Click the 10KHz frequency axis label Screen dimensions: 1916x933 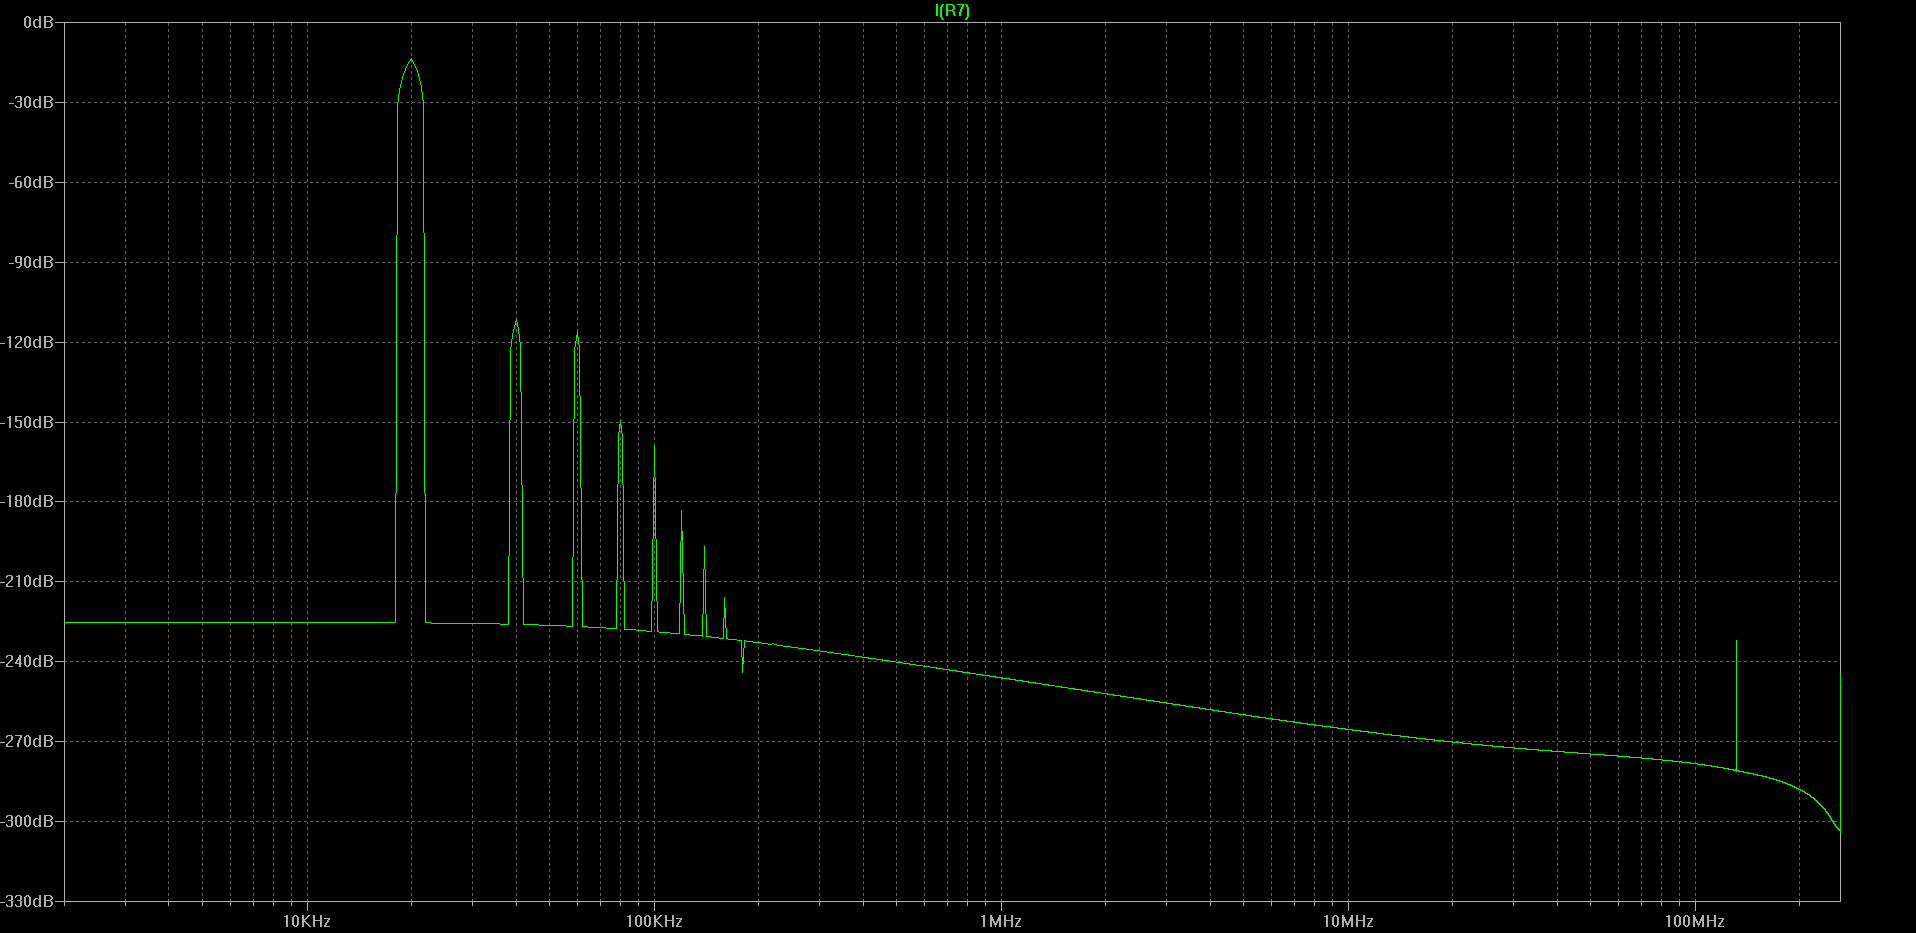306,921
